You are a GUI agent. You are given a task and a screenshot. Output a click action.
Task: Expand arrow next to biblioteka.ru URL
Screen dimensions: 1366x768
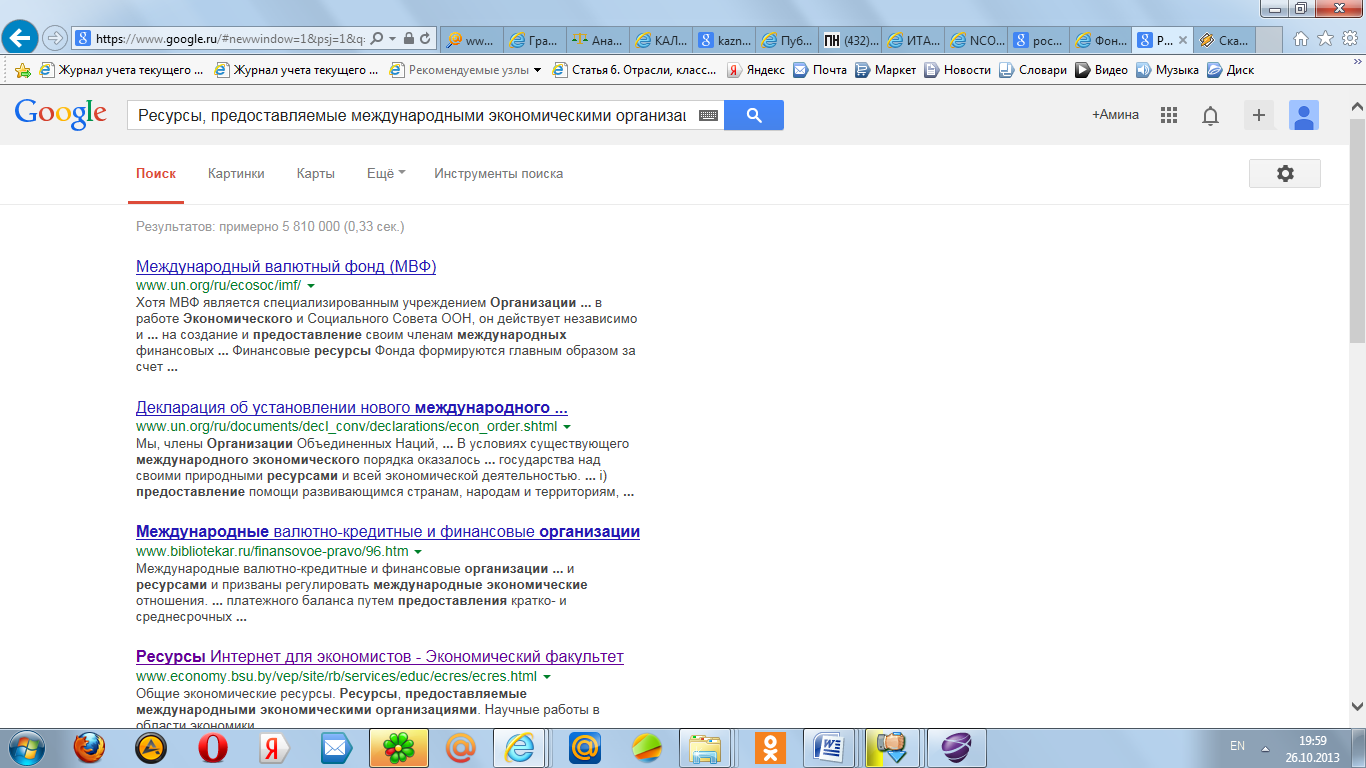click(418, 552)
